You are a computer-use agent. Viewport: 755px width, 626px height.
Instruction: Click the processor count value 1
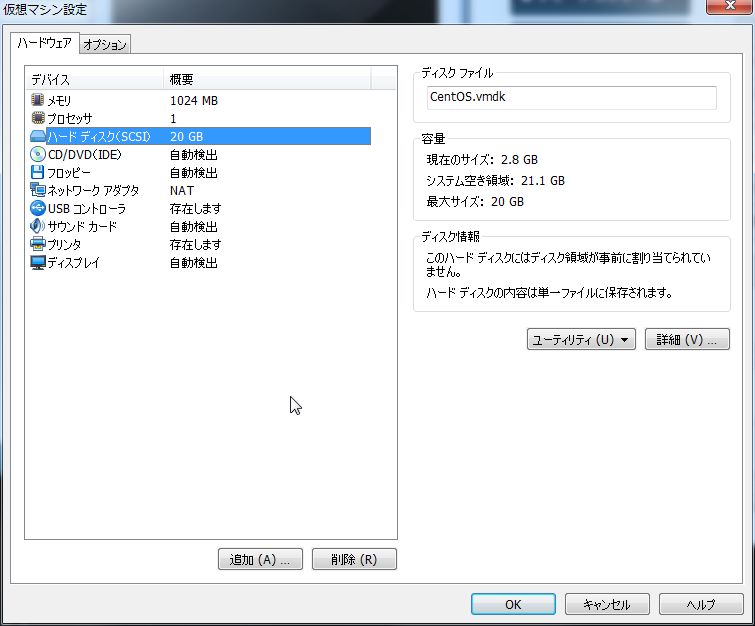(x=173, y=118)
